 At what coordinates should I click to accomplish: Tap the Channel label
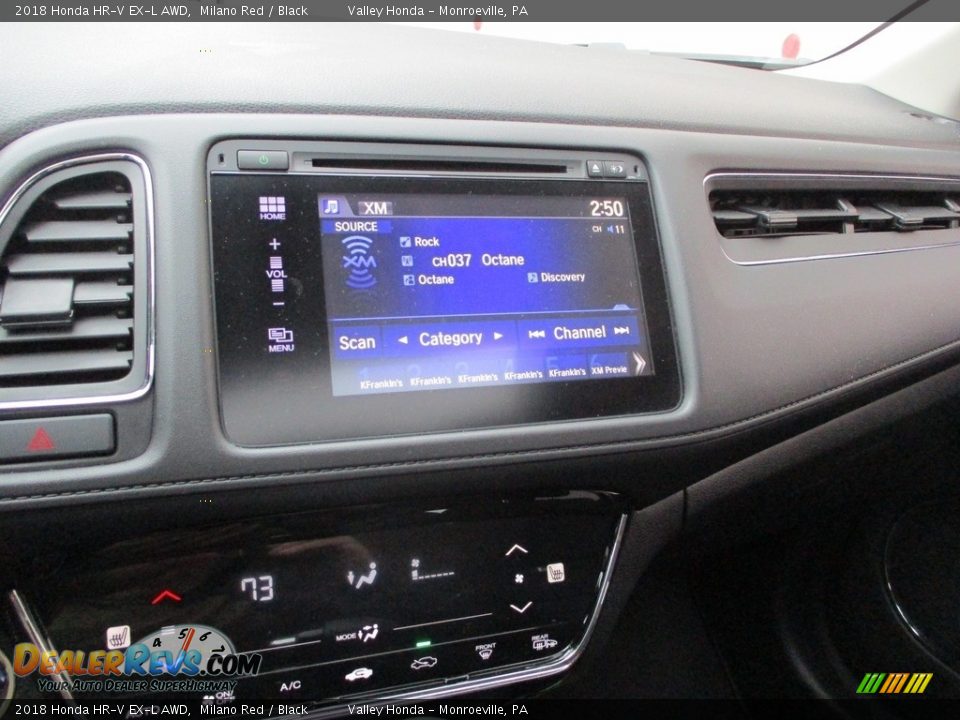pyautogui.click(x=579, y=332)
